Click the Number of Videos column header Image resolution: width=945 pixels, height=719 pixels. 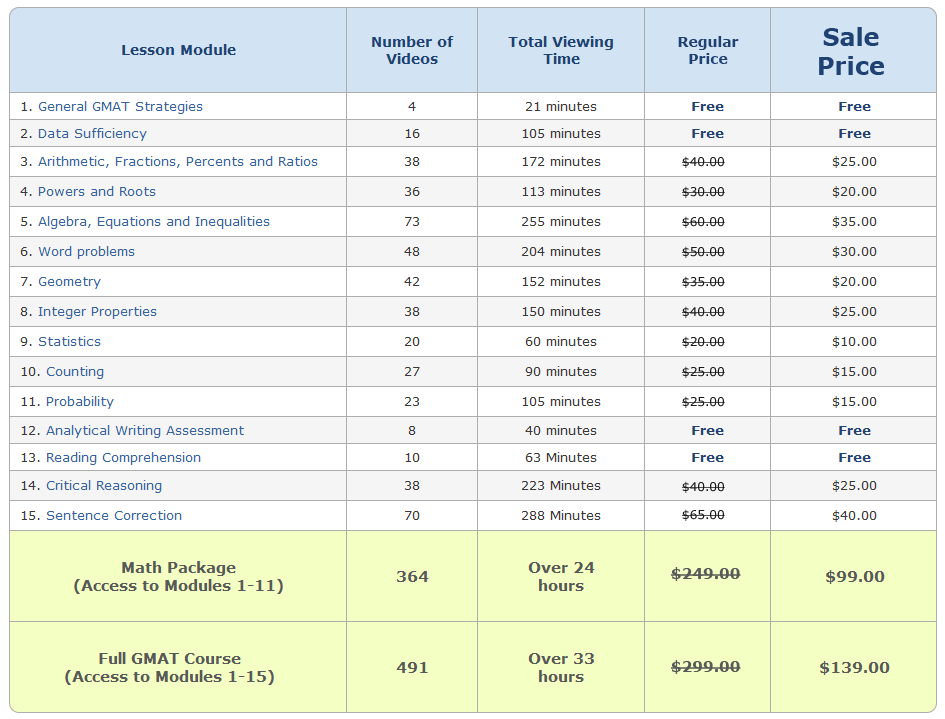[x=412, y=51]
